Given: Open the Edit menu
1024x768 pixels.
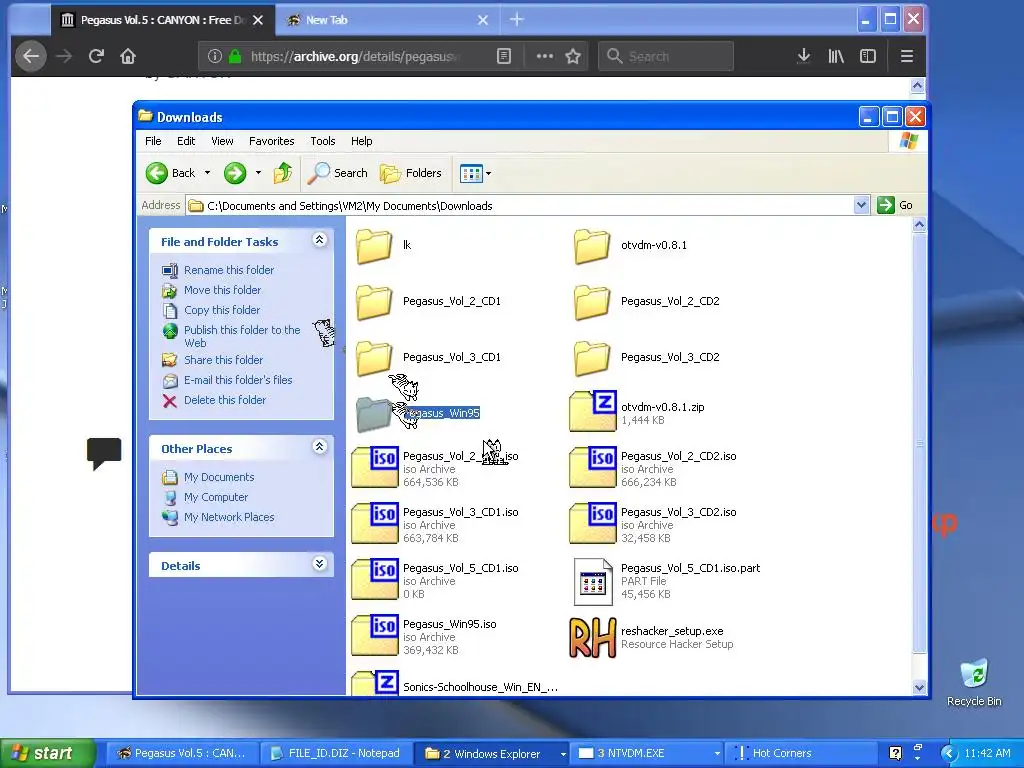Looking at the screenshot, I should coord(186,141).
